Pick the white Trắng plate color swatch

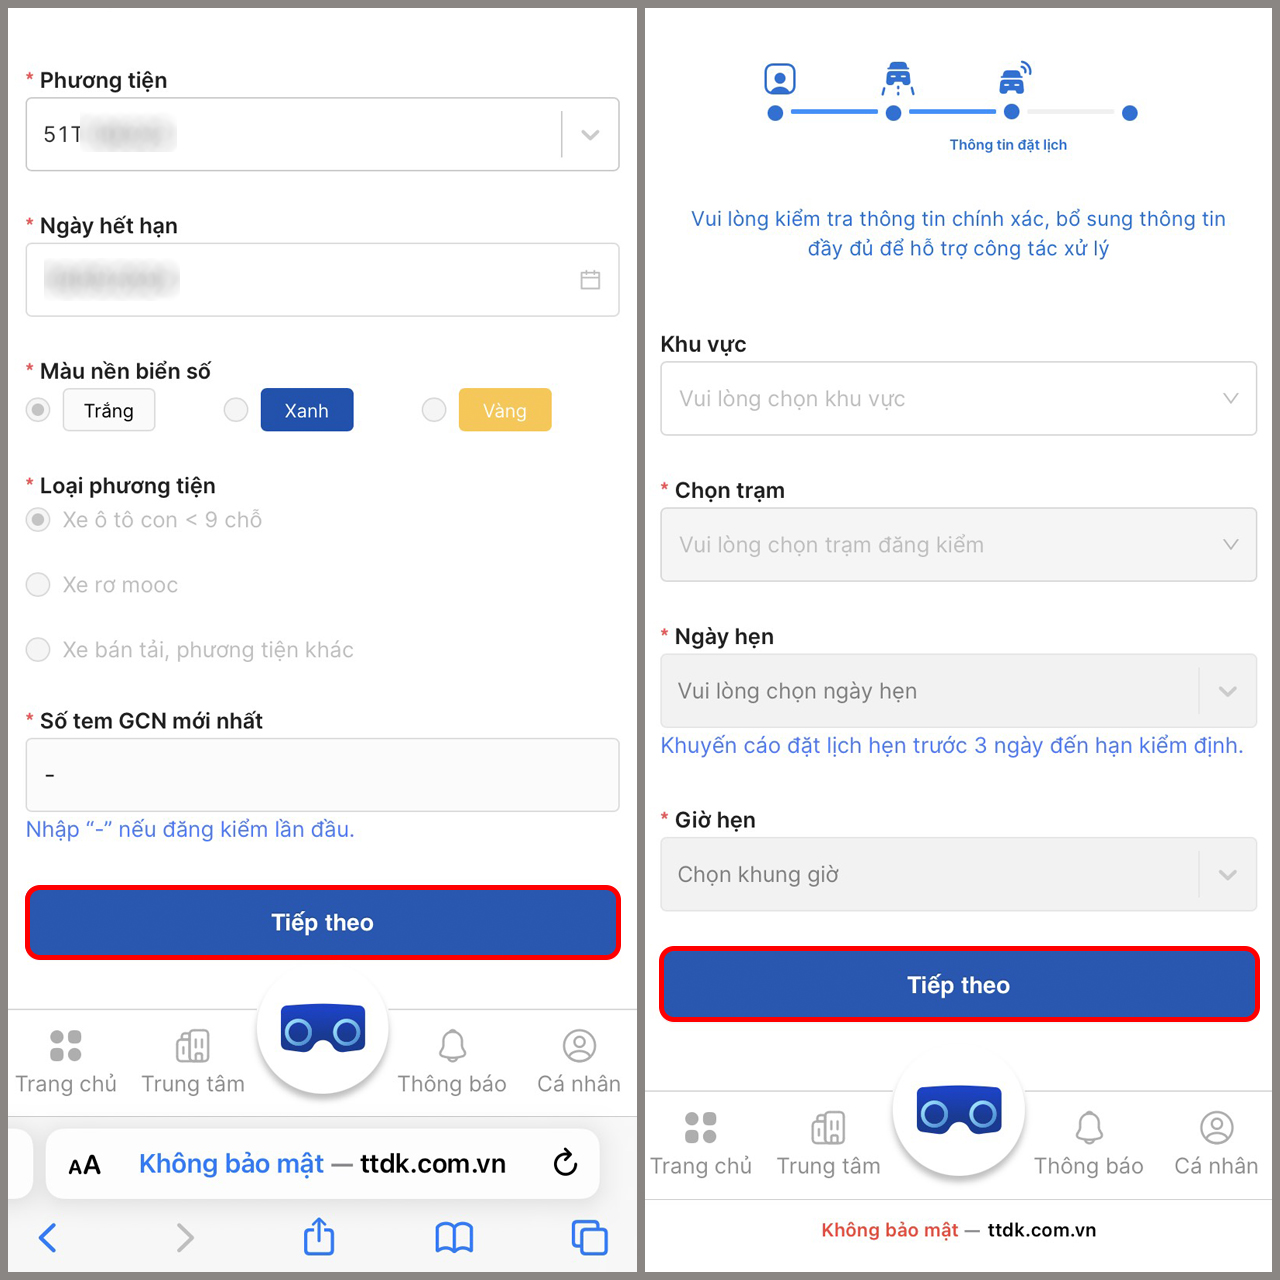pos(109,410)
